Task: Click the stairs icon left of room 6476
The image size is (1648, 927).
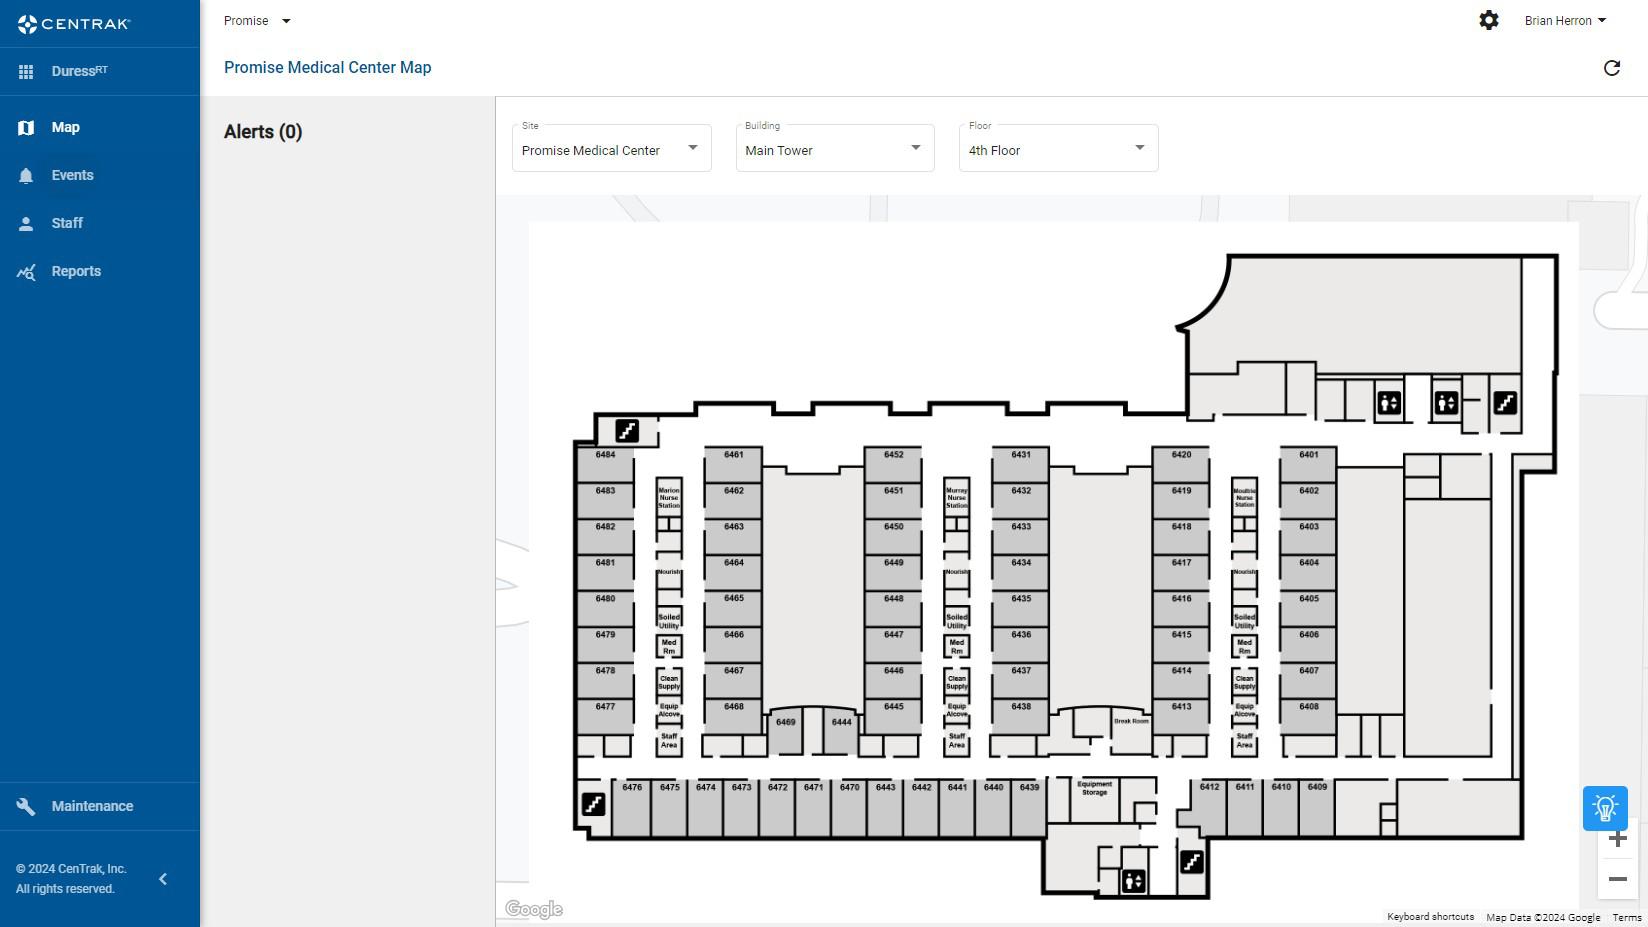Action: pyautogui.click(x=593, y=804)
